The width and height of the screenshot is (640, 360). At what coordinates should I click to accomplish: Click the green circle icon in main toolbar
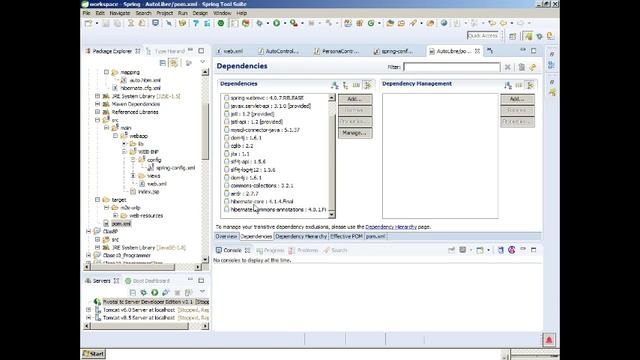click(x=221, y=23)
